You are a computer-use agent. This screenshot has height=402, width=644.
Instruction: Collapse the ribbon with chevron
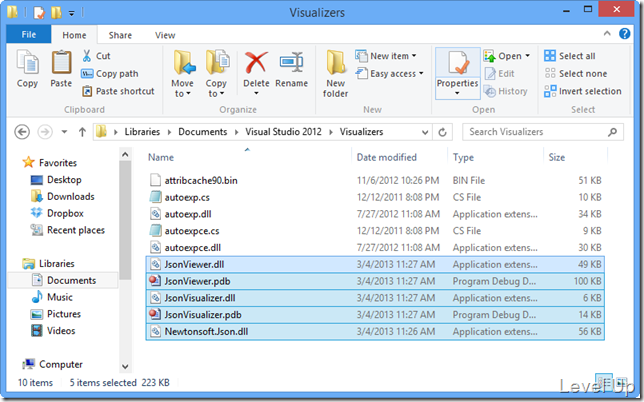tap(607, 34)
